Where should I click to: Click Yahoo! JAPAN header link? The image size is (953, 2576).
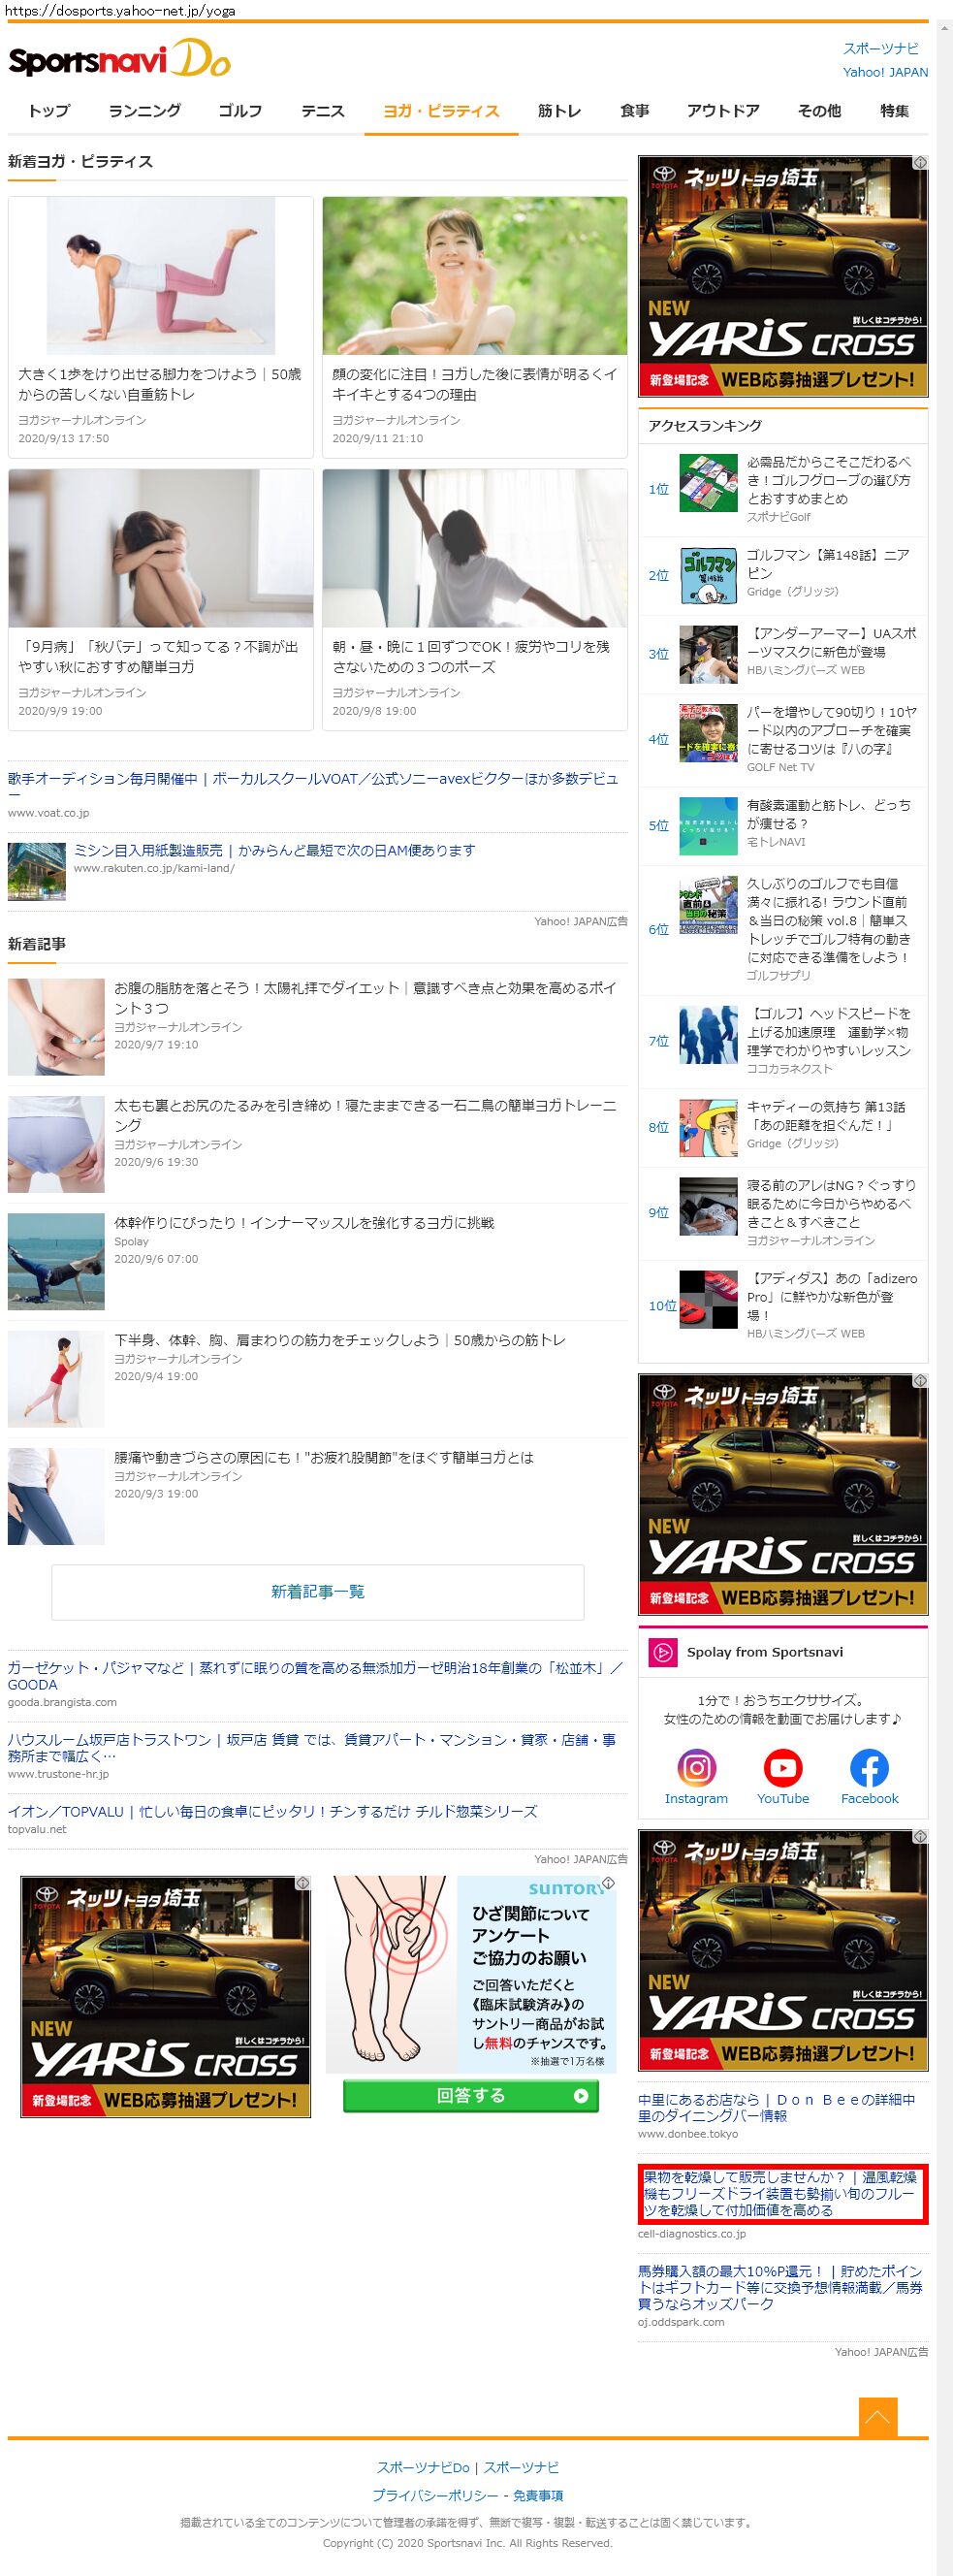(x=885, y=72)
